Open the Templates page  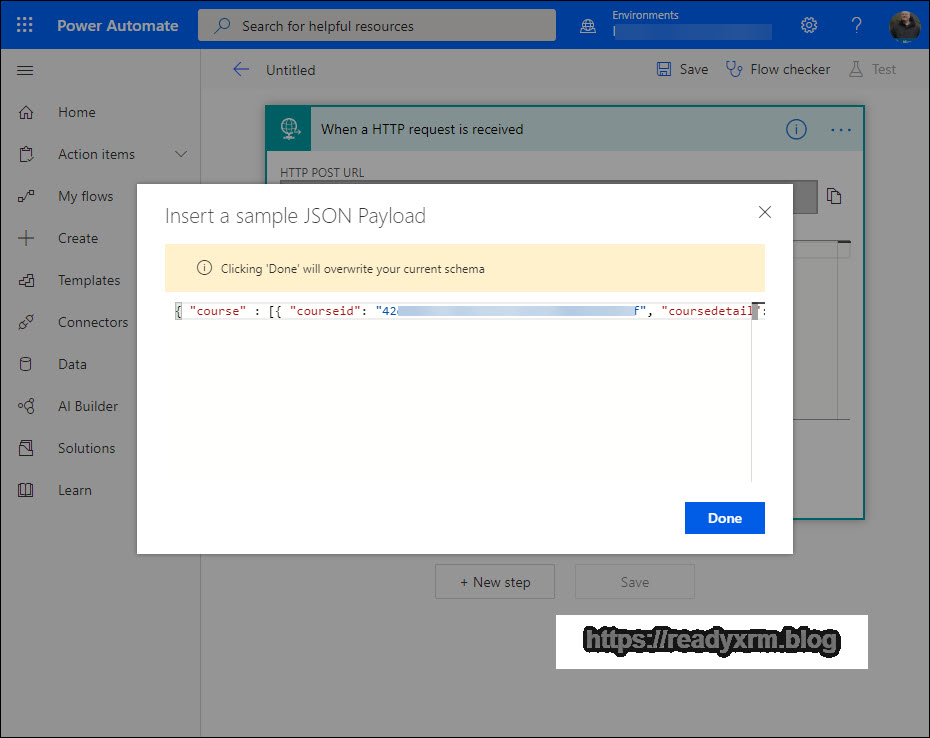click(x=88, y=280)
